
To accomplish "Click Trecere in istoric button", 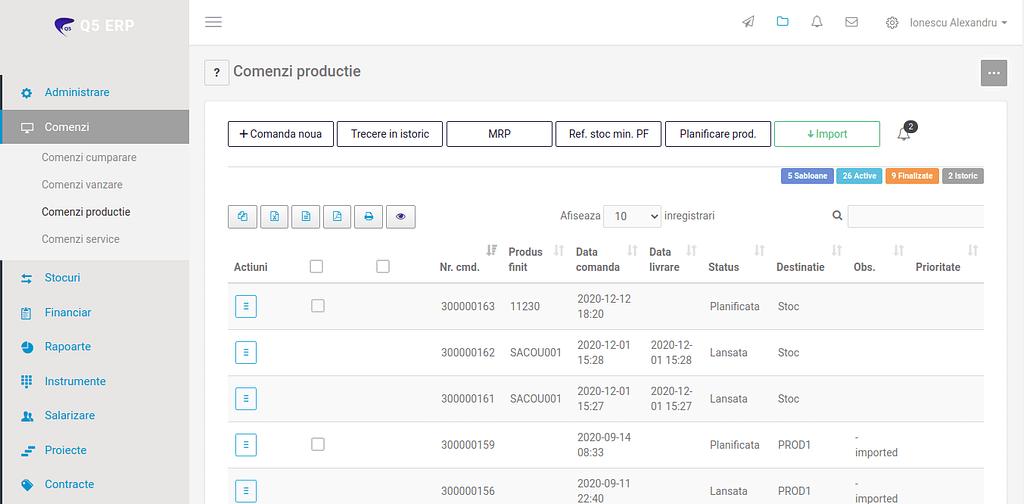I will tap(390, 134).
